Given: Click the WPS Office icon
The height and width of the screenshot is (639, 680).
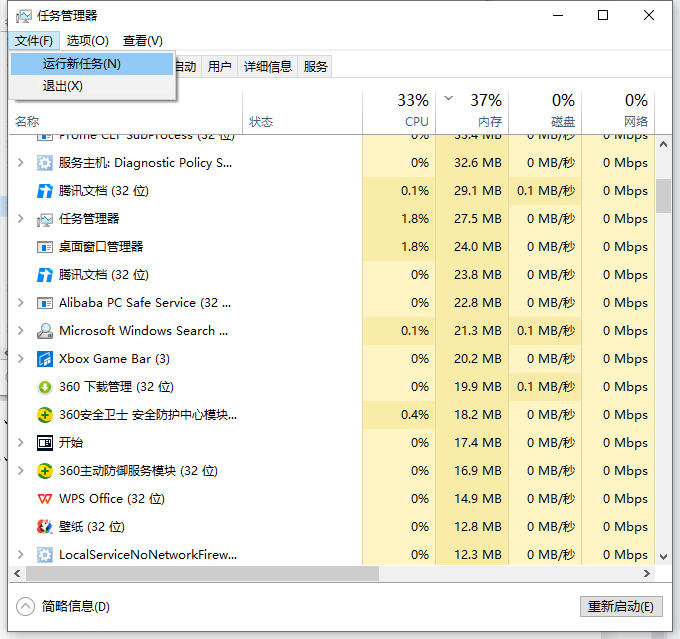Looking at the screenshot, I should (45, 499).
